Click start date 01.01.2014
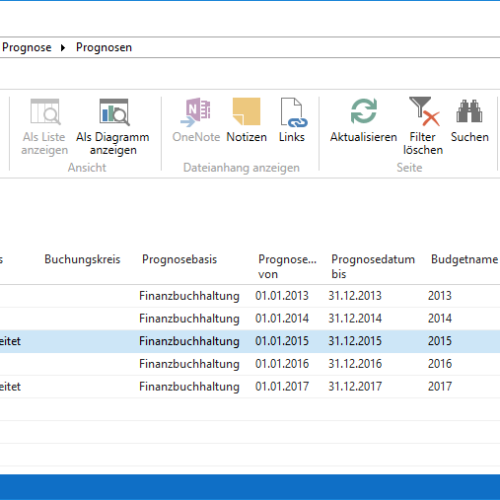 (x=282, y=318)
